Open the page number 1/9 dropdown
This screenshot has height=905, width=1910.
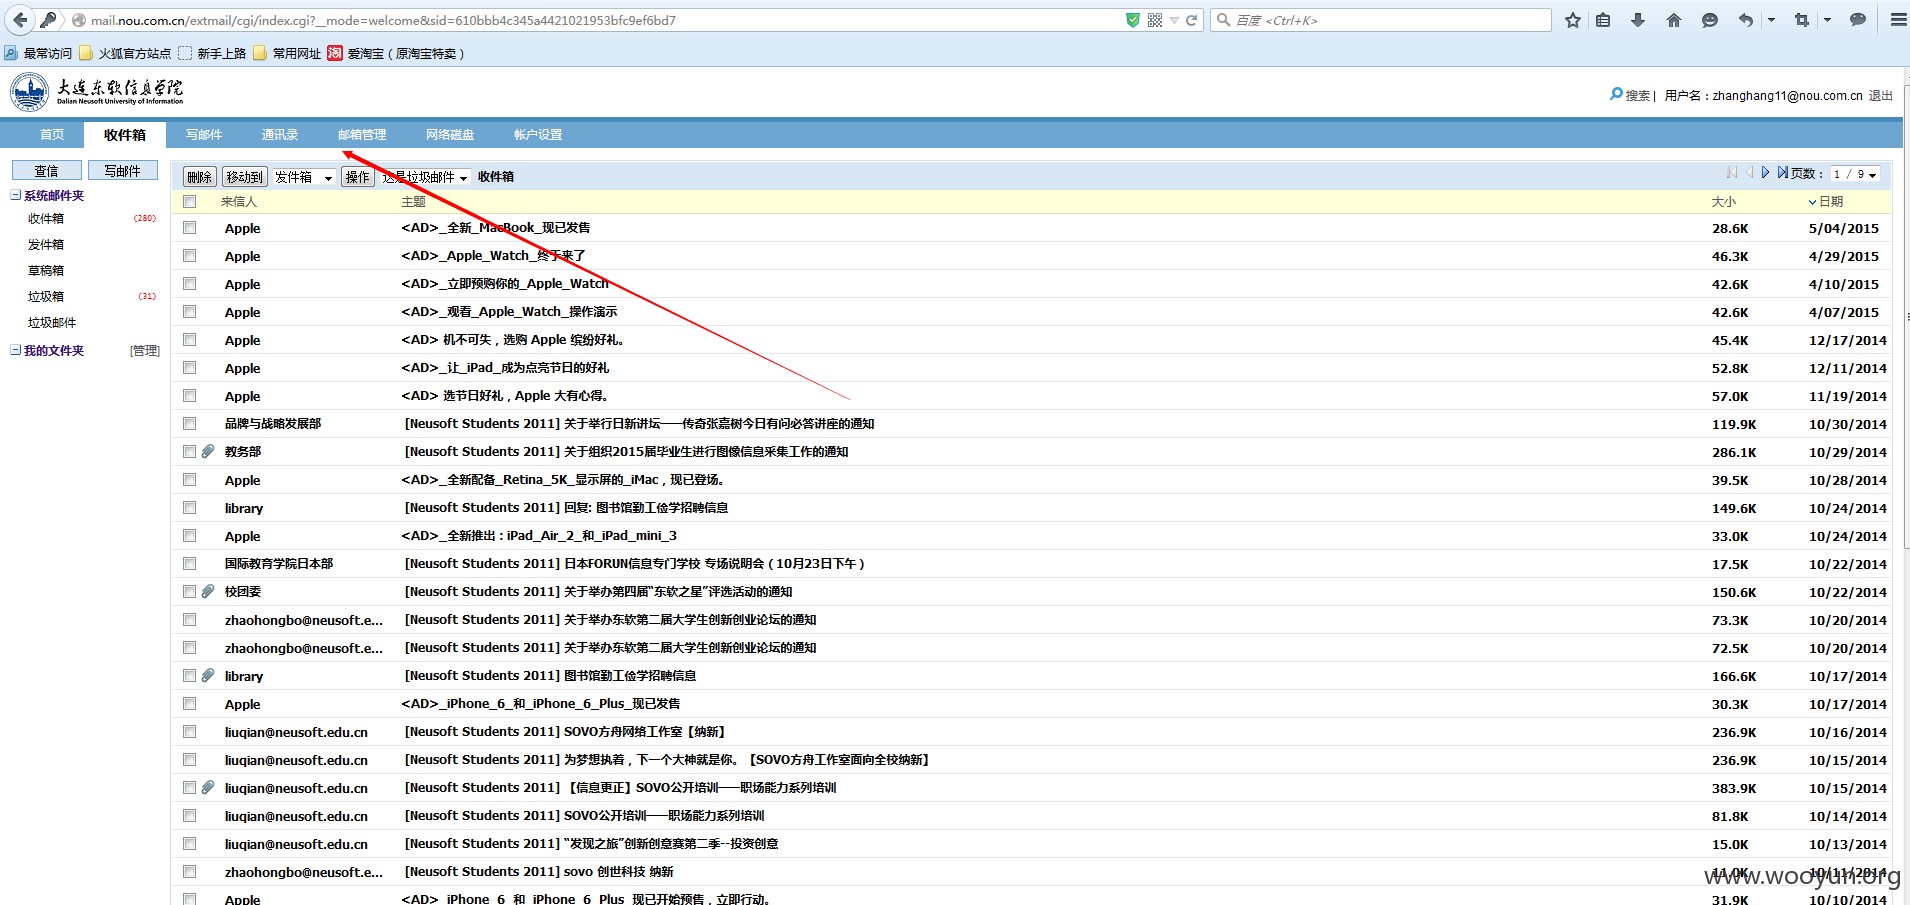tap(1854, 174)
